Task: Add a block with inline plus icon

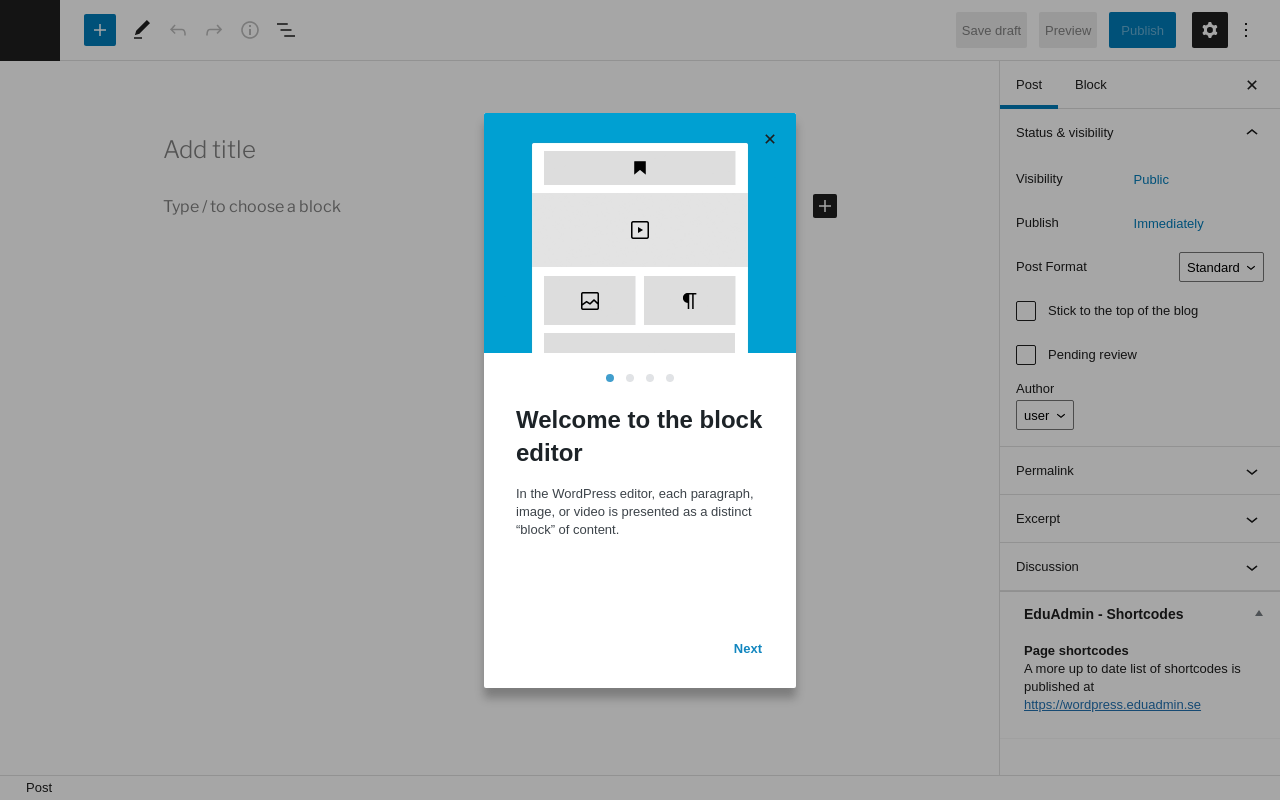Action: (x=825, y=206)
